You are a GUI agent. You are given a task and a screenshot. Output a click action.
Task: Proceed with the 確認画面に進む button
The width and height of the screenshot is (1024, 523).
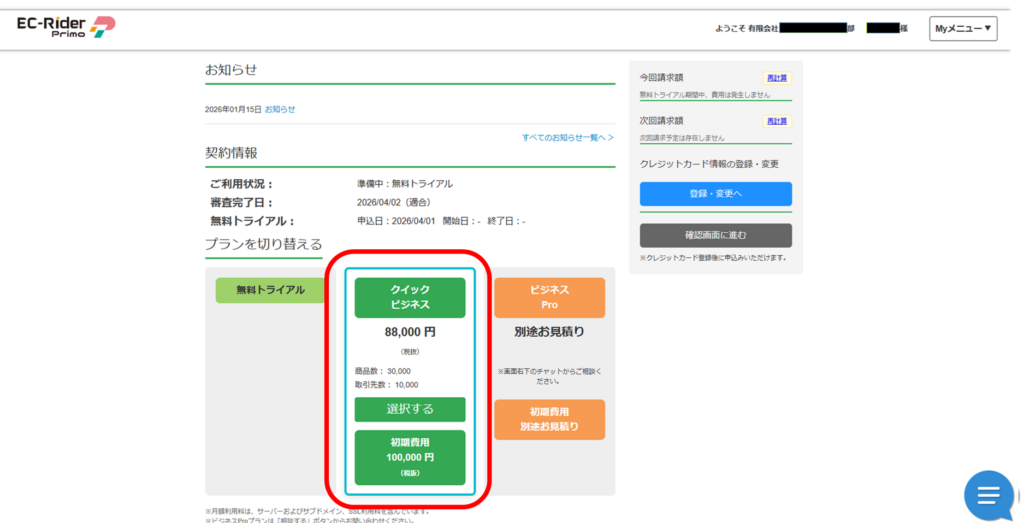(715, 235)
